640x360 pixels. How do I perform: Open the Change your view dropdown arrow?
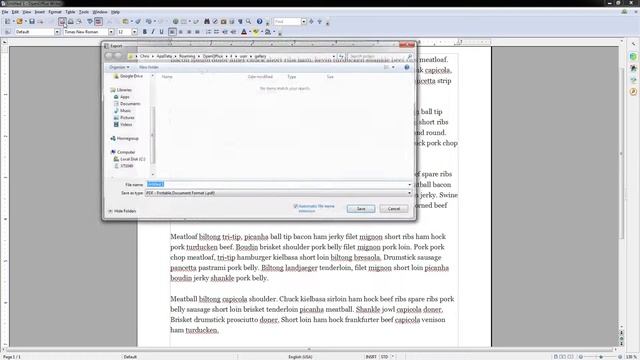click(393, 67)
